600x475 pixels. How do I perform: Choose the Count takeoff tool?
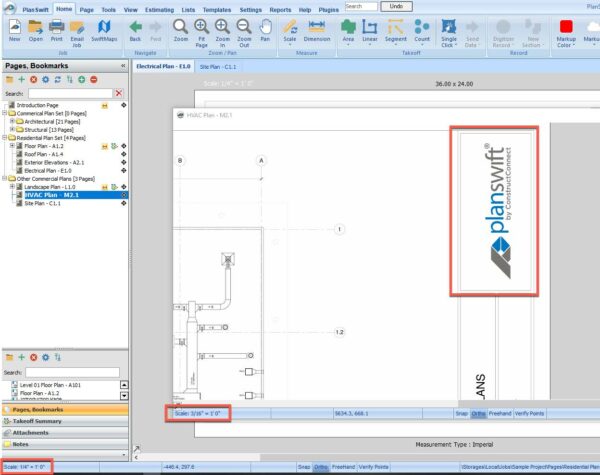coord(422,31)
